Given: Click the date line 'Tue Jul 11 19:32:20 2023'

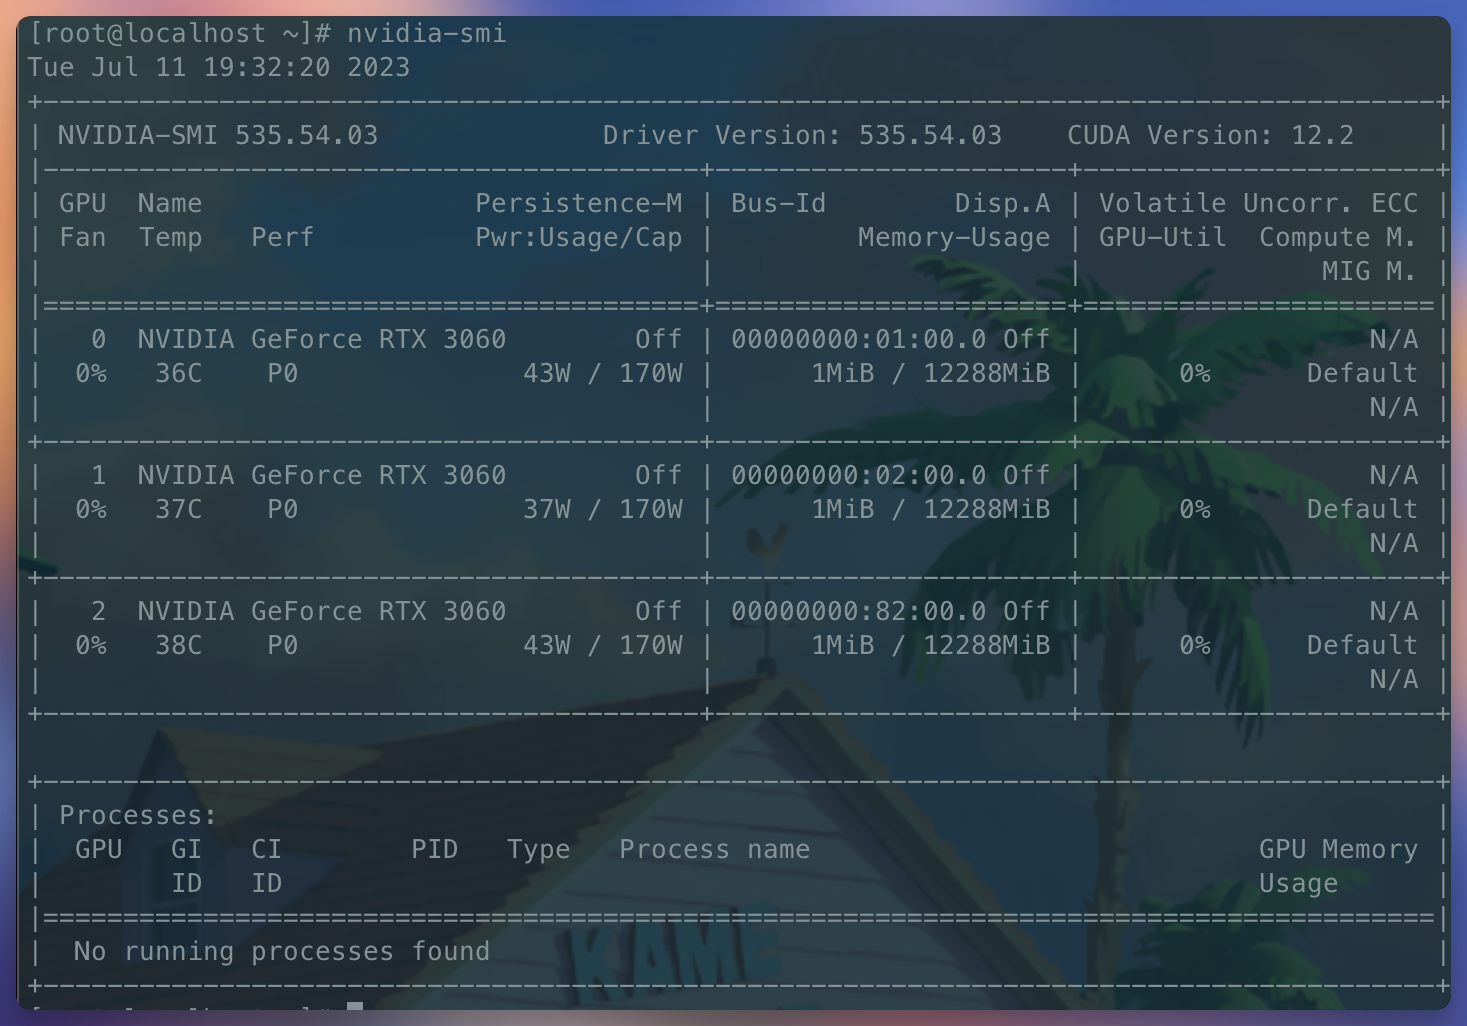Looking at the screenshot, I should click(x=219, y=67).
